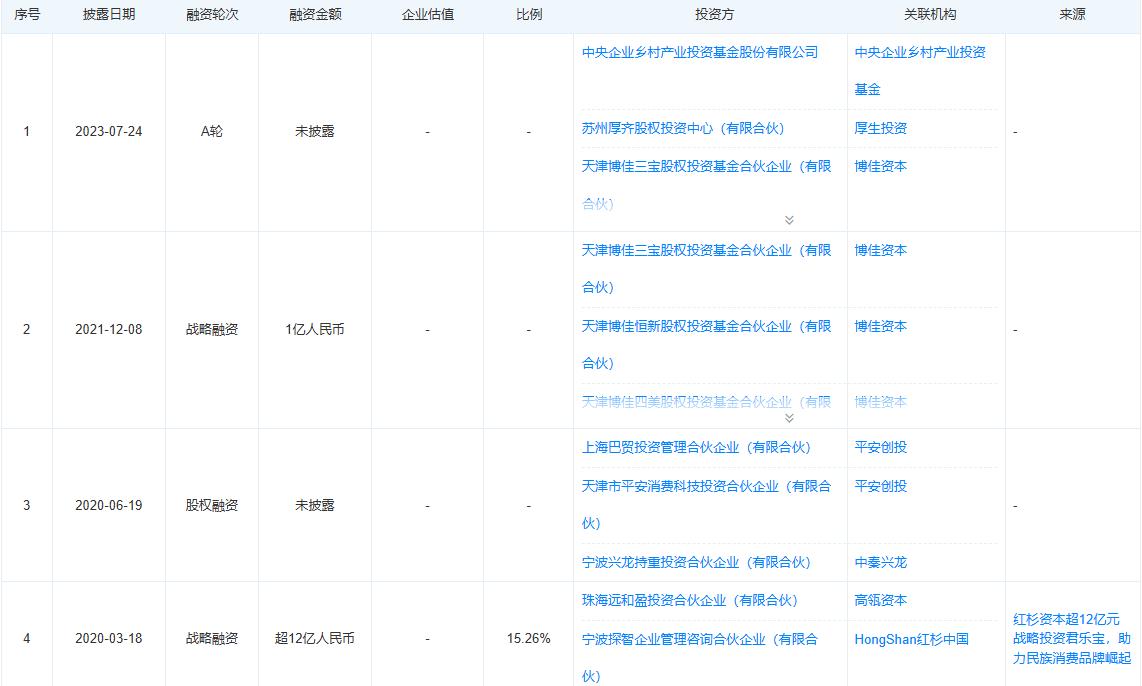Viewport: 1142px width, 686px height.
Task: Select the date cell 2021-12-08
Action: (x=109, y=330)
